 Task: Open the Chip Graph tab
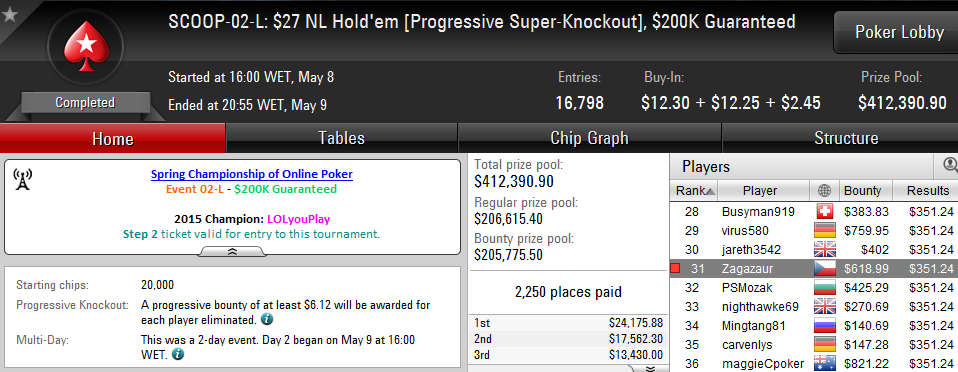590,138
